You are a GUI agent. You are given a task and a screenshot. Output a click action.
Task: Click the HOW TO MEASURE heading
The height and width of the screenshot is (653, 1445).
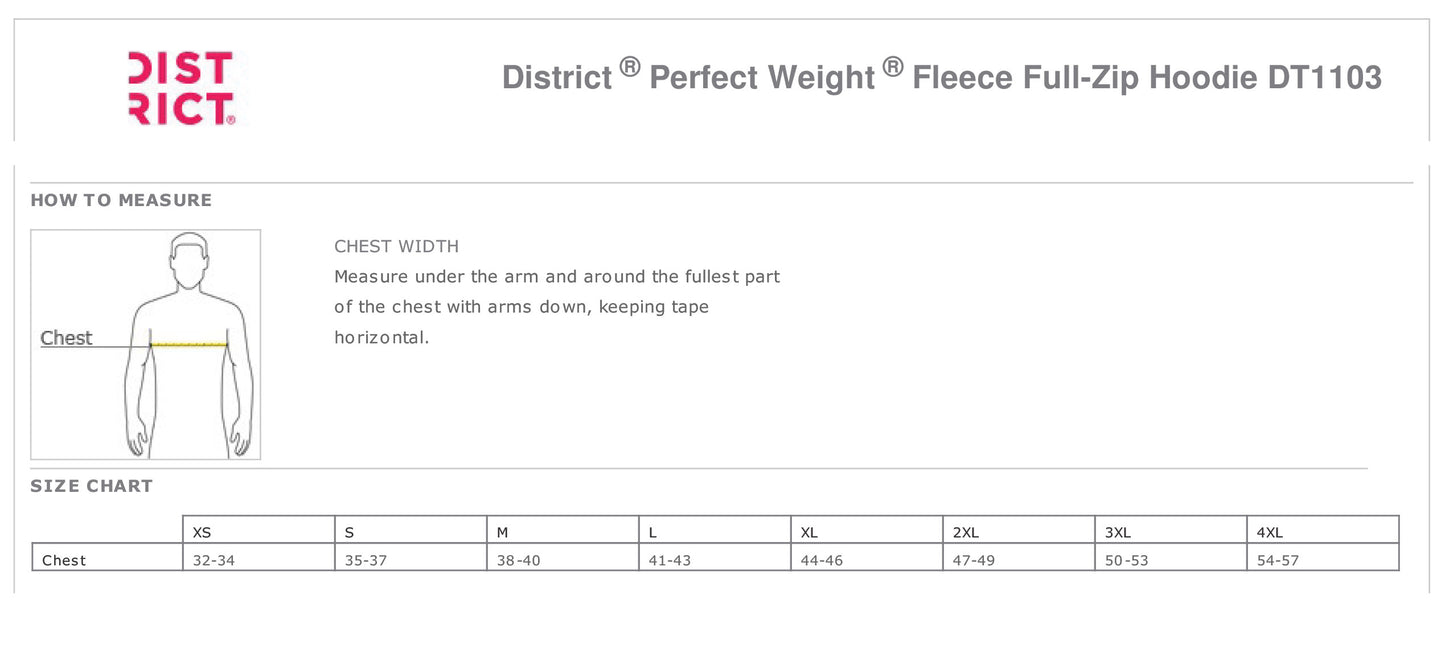coord(121,200)
